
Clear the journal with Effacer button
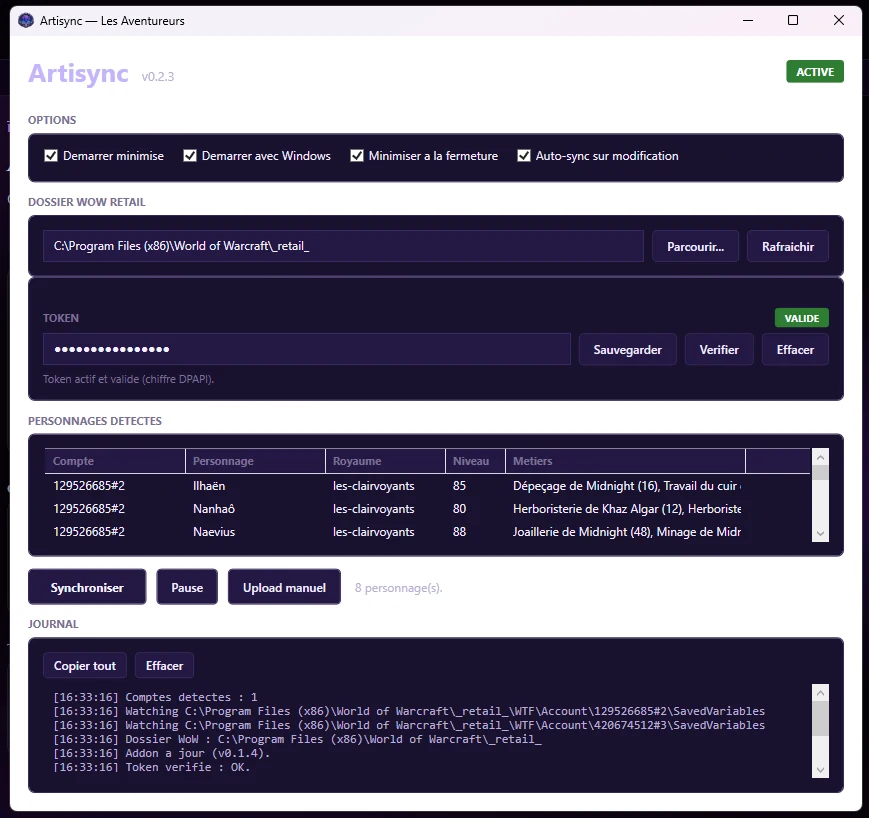pyautogui.click(x=164, y=666)
